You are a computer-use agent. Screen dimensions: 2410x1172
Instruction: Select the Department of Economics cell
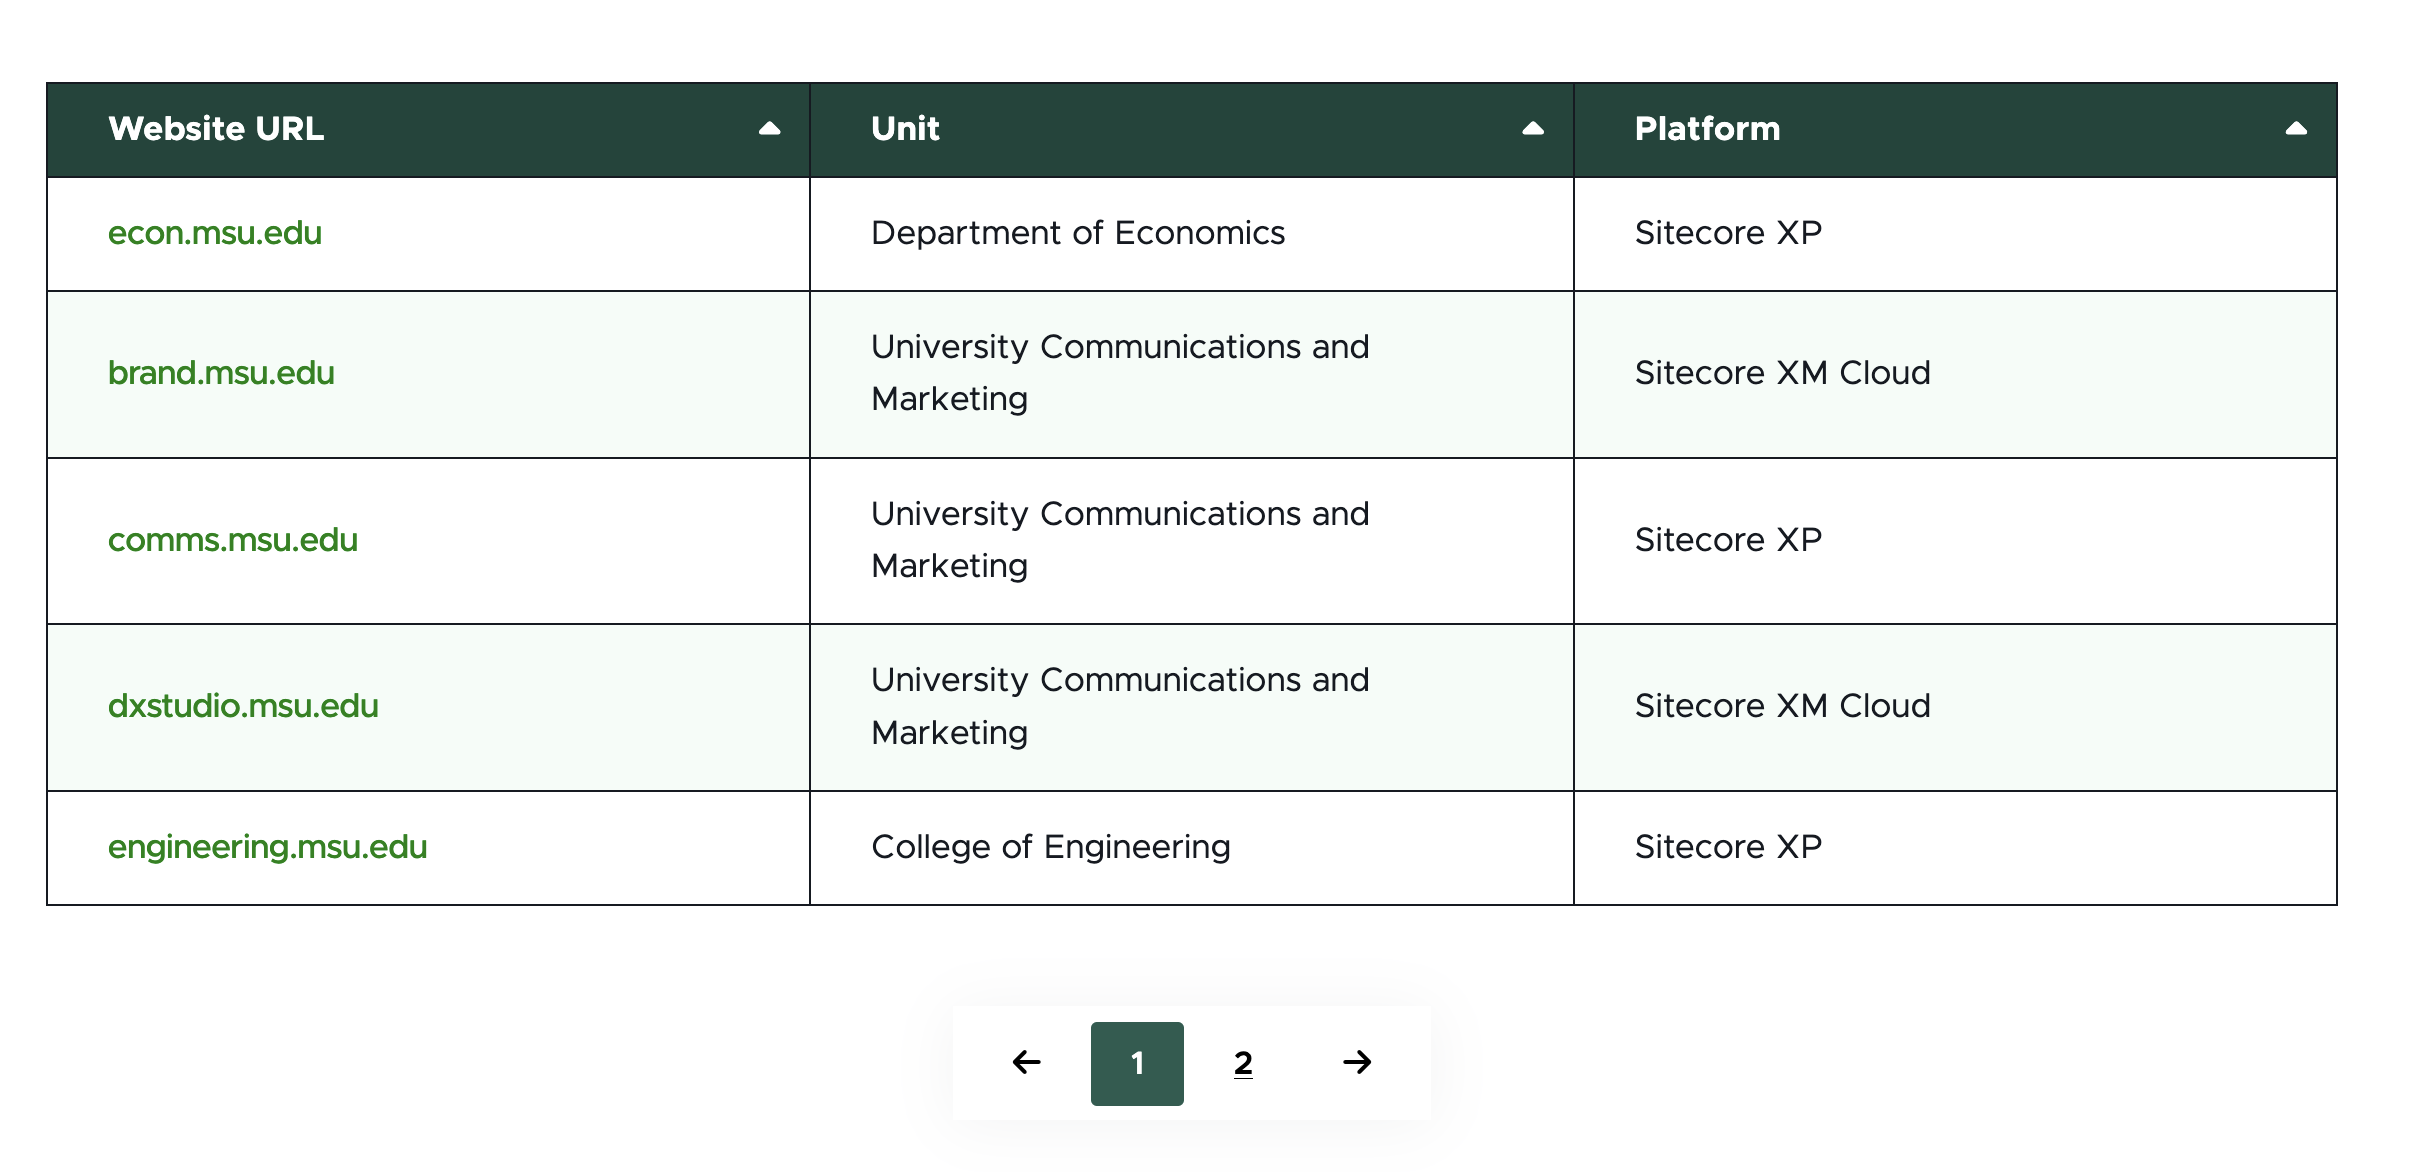1192,234
